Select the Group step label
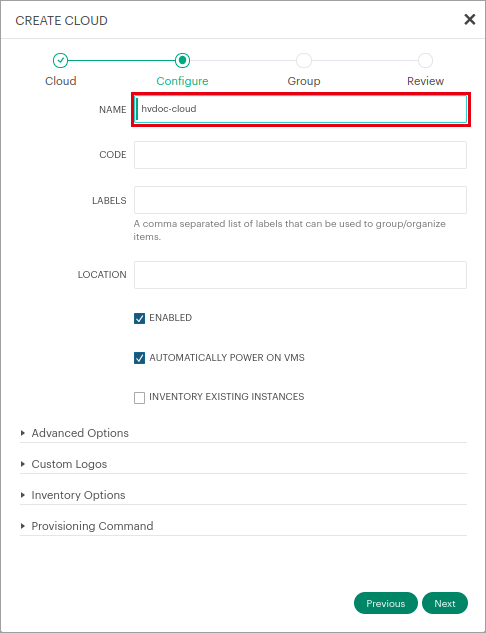 (304, 81)
